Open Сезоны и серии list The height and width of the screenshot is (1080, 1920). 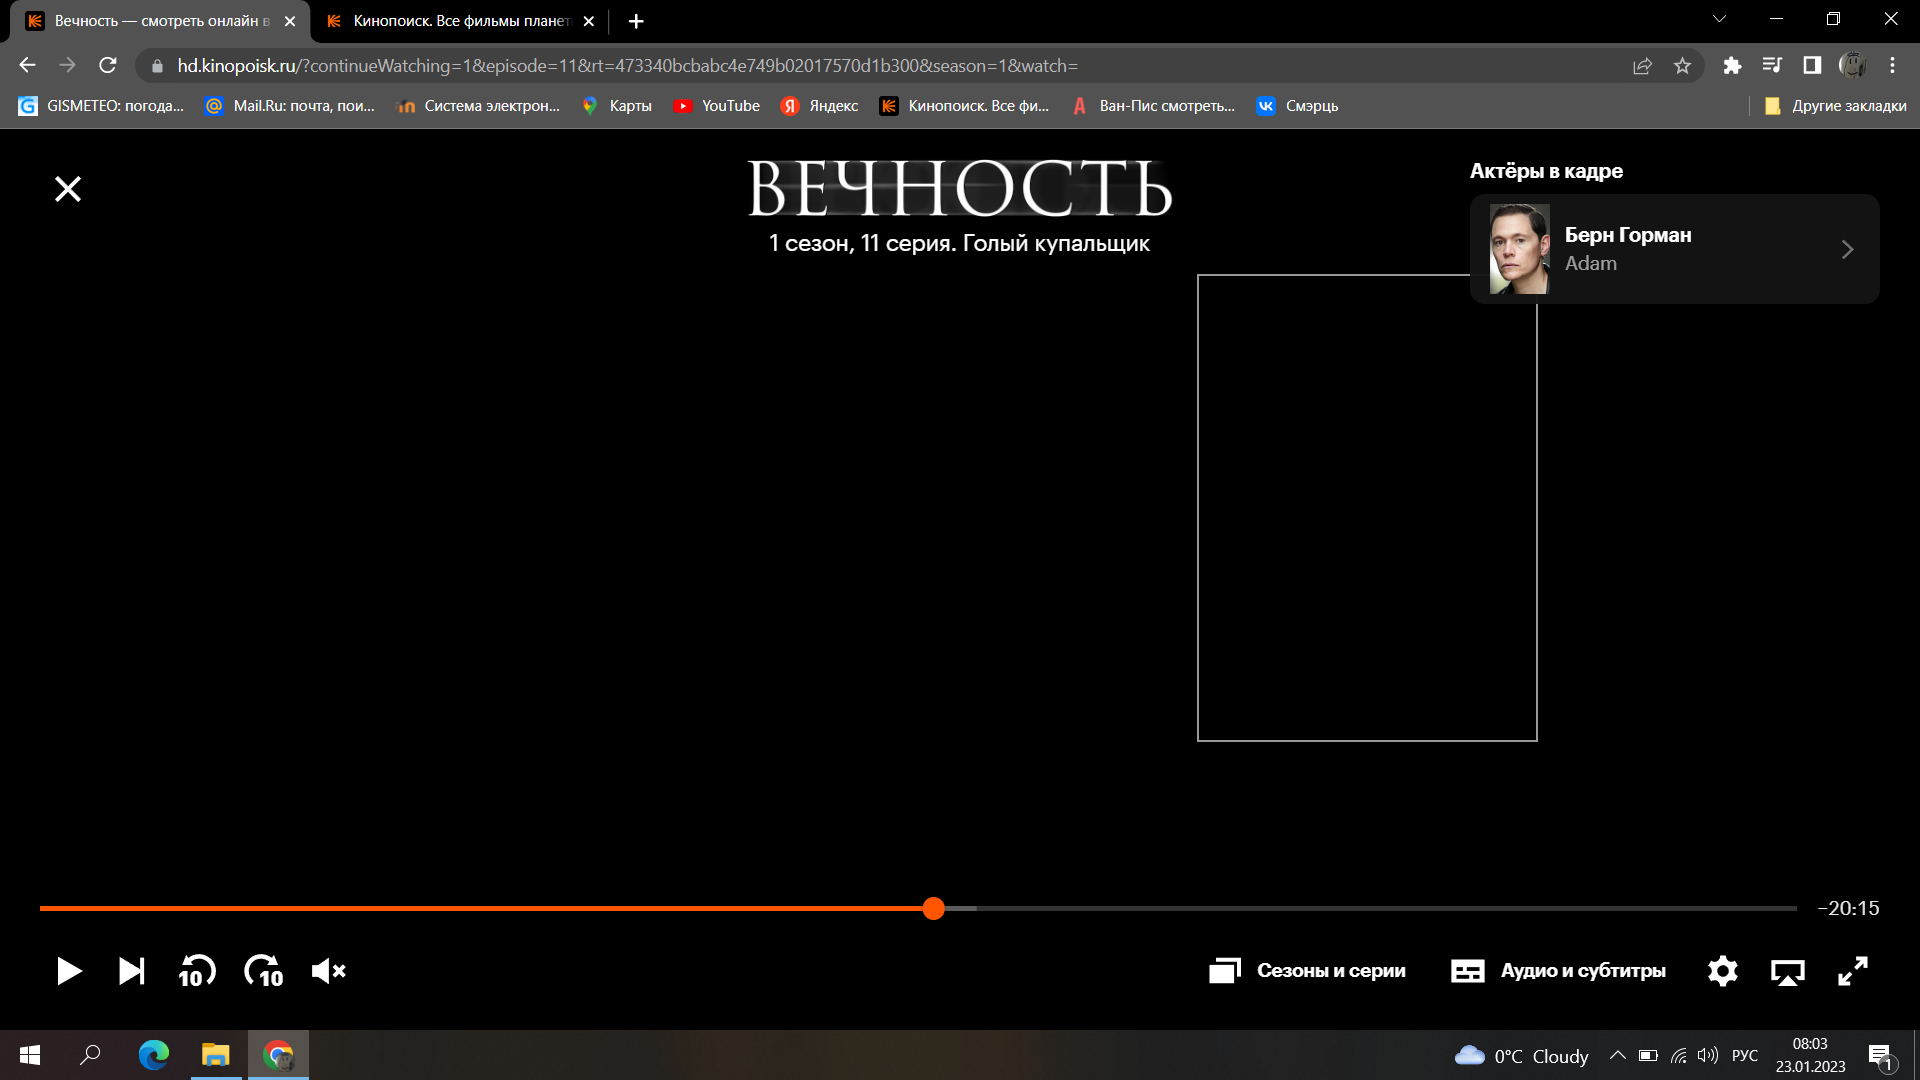[1307, 971]
